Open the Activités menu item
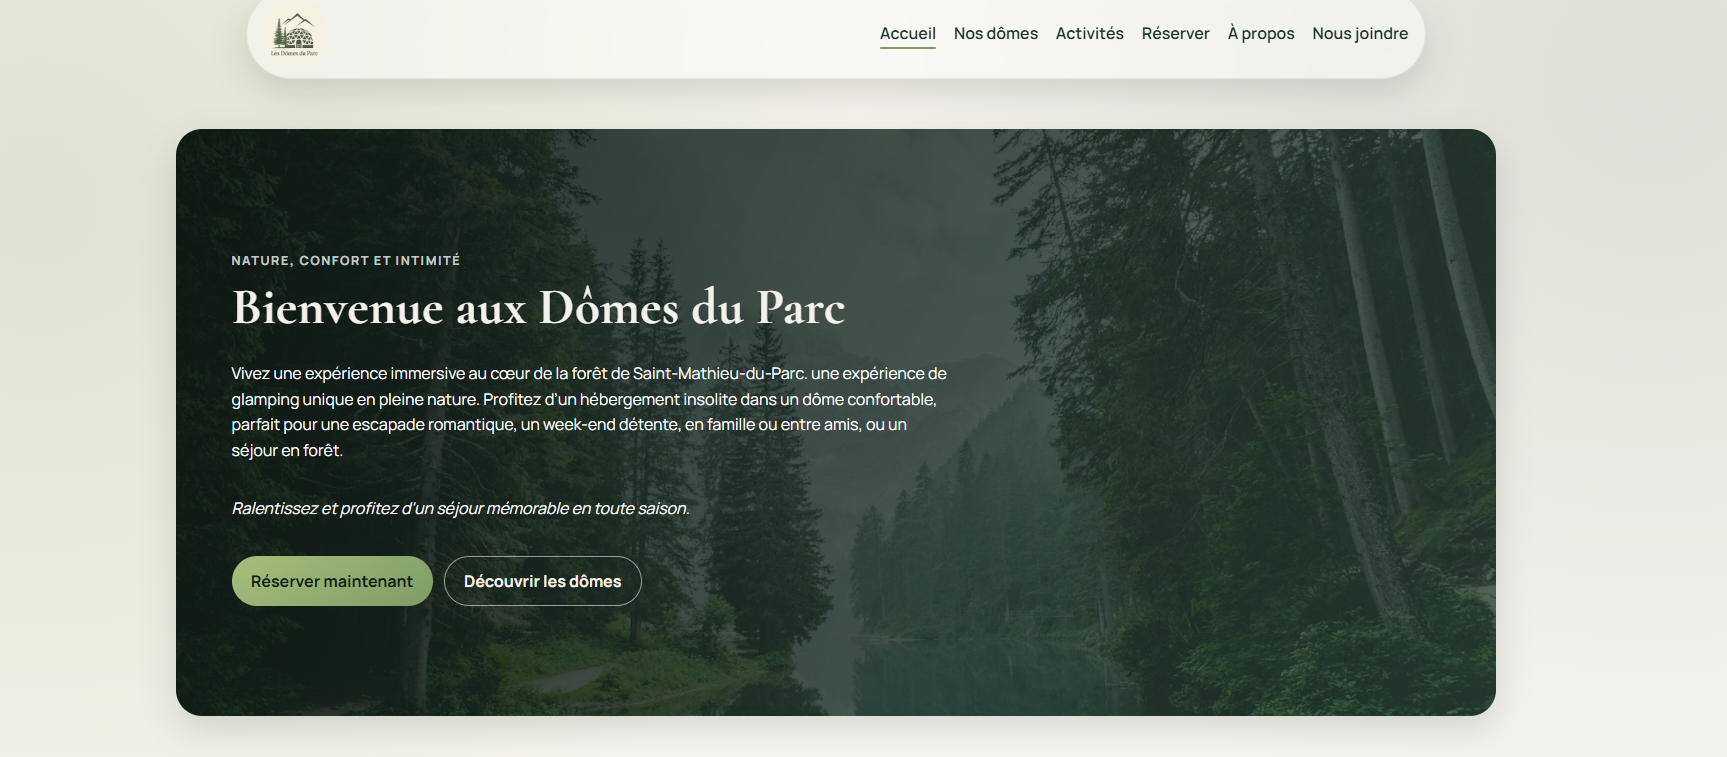The height and width of the screenshot is (757, 1727). [x=1090, y=34]
